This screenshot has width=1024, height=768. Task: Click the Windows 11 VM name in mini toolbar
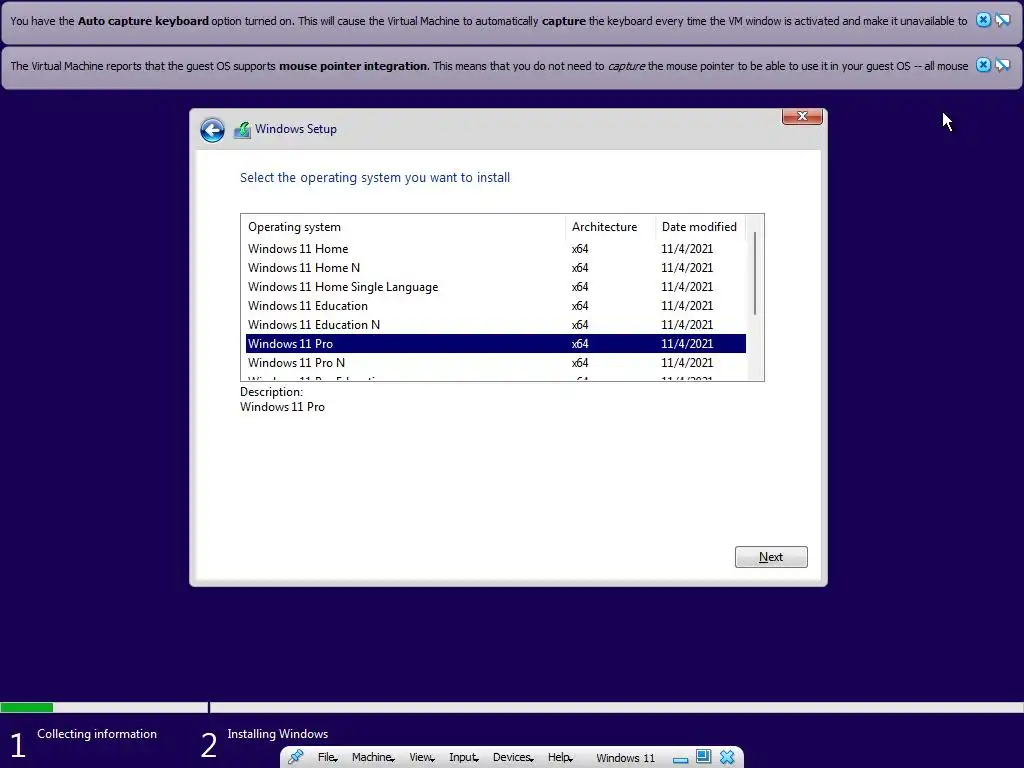pyautogui.click(x=625, y=758)
